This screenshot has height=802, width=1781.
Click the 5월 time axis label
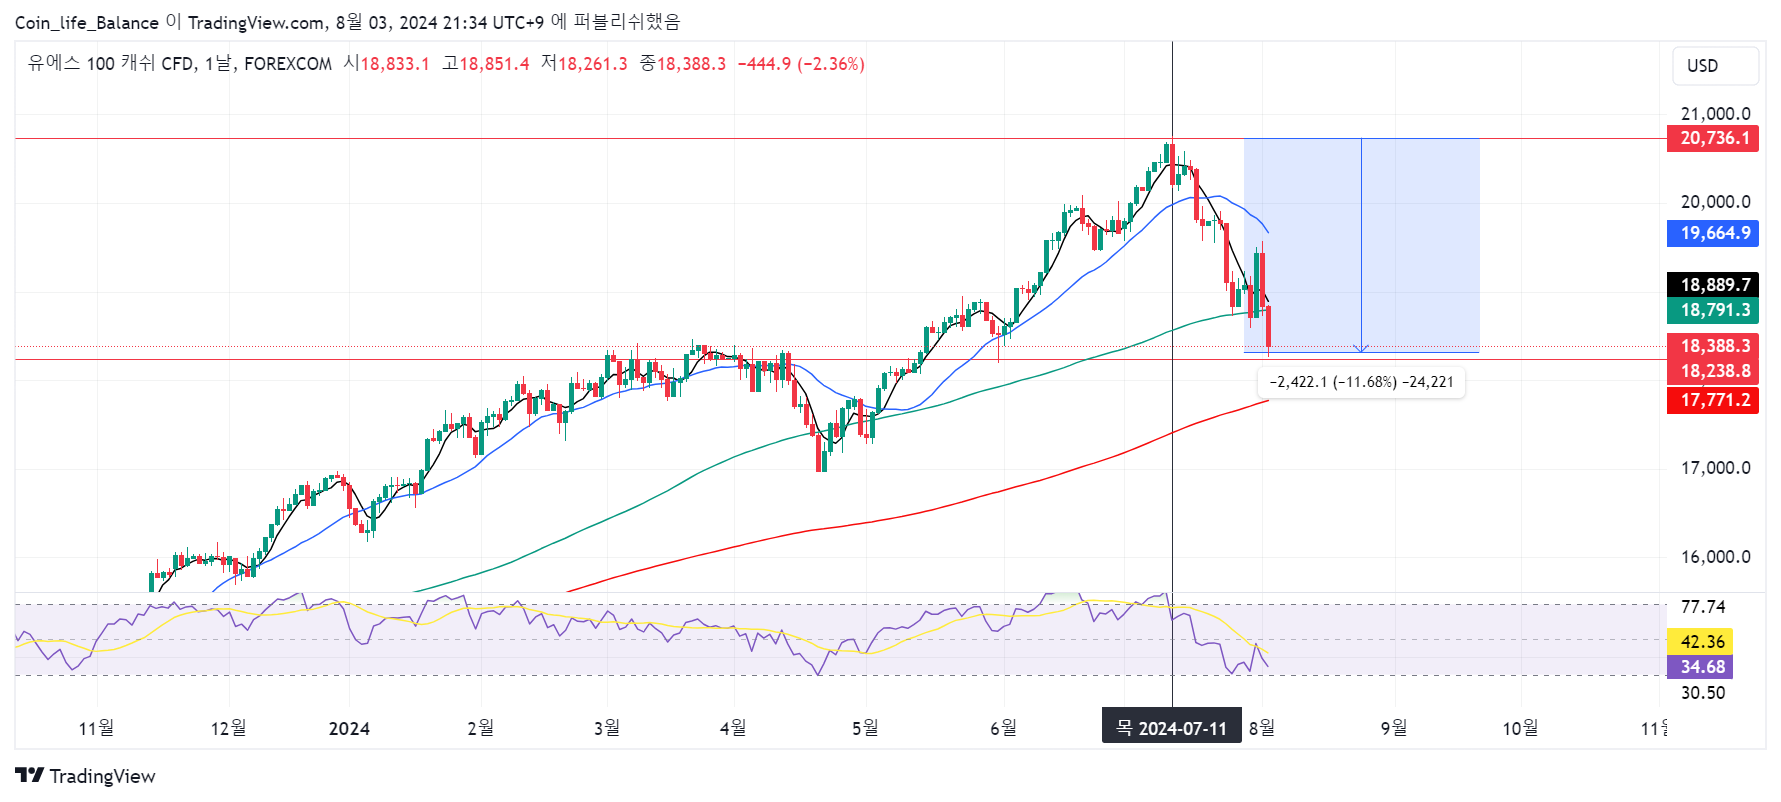click(x=865, y=728)
